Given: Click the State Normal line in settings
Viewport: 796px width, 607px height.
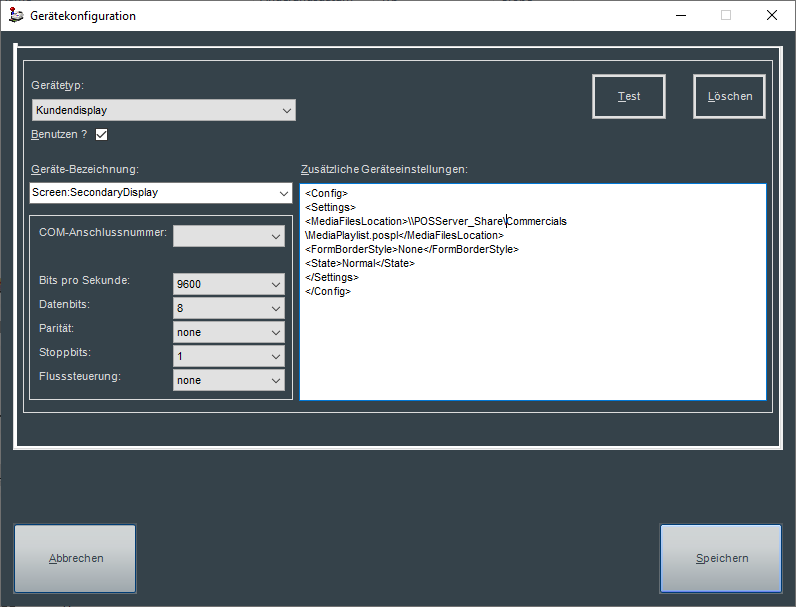Looking at the screenshot, I should (x=359, y=263).
